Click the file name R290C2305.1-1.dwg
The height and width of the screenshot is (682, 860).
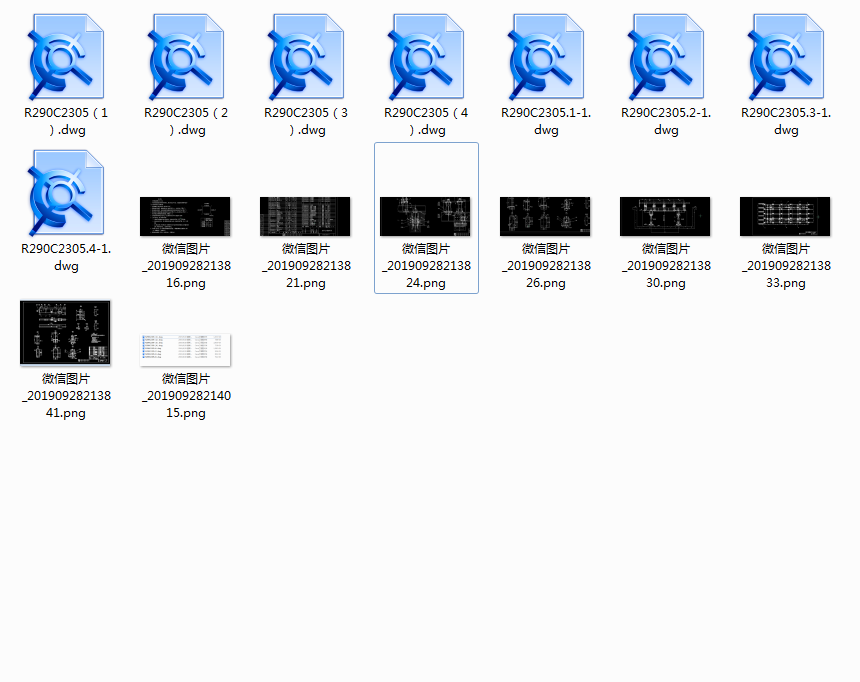click(x=546, y=121)
